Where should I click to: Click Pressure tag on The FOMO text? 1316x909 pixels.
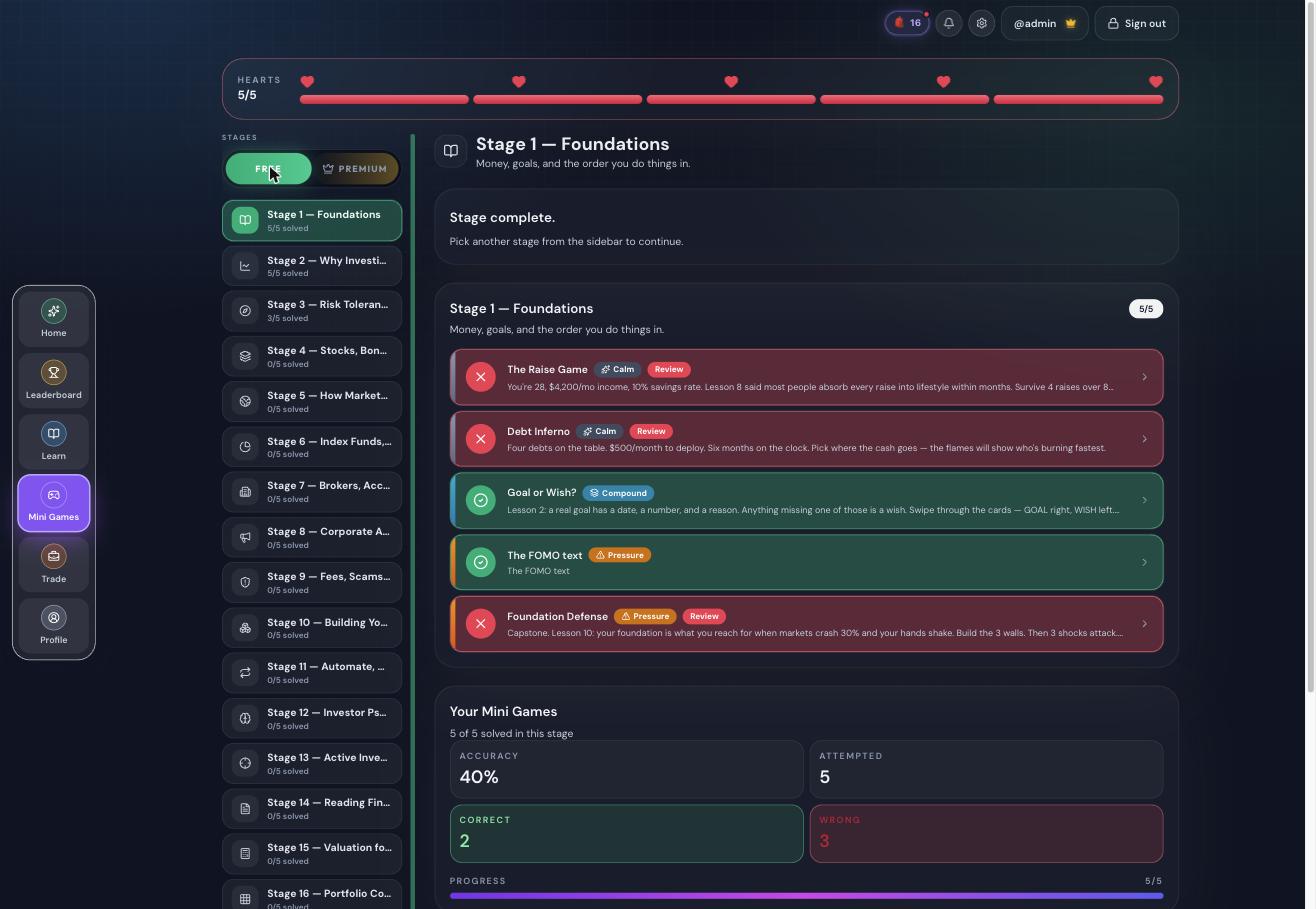coord(620,555)
